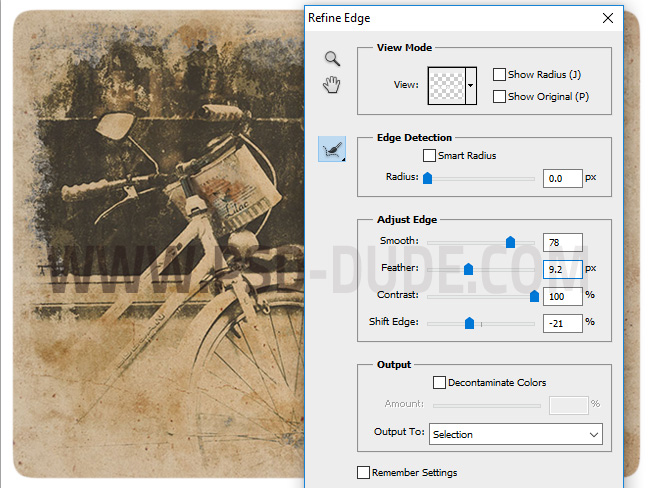This screenshot has height=488, width=650.
Task: Check the Decontaminate Colors option
Action: (439, 382)
